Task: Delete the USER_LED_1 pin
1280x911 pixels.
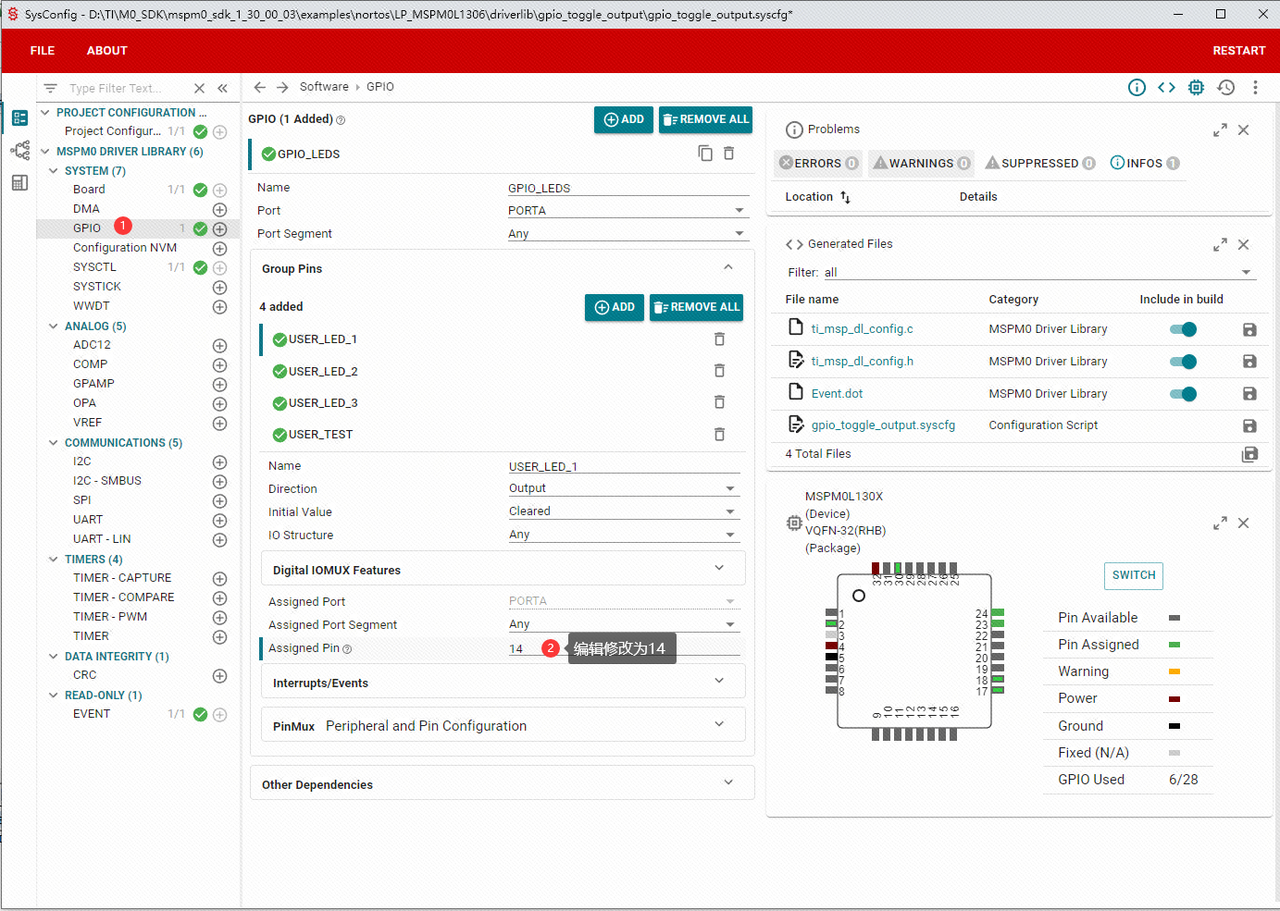Action: (x=719, y=339)
